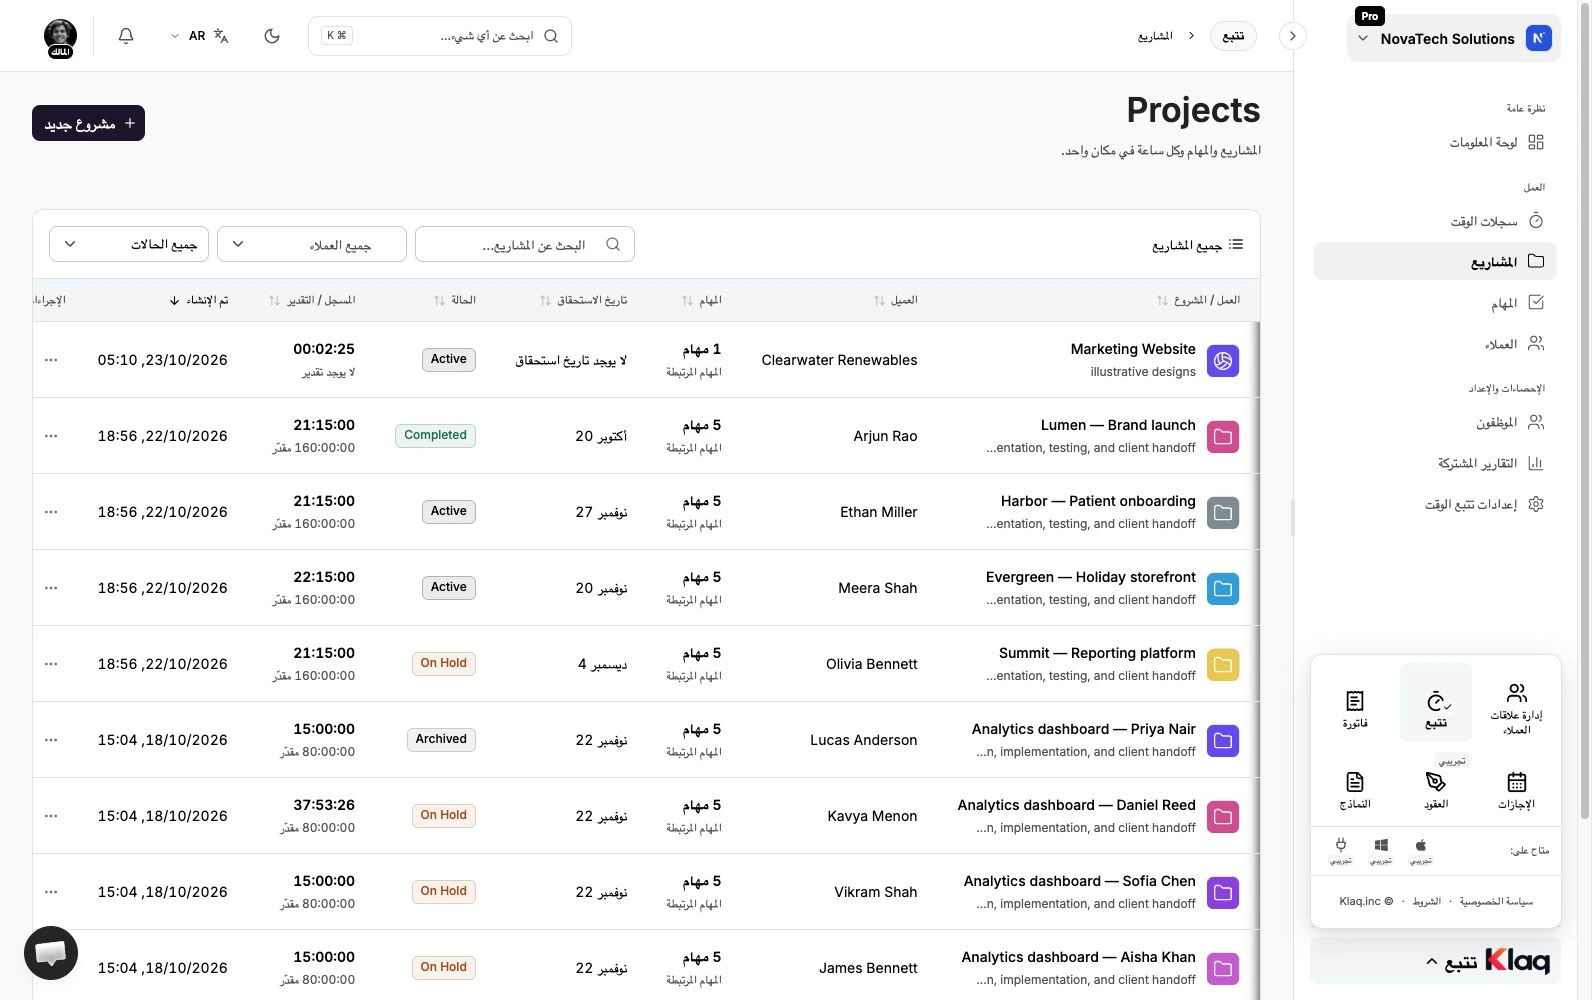The image size is (1592, 1000).
Task: Click the البحث عن المشاريع search field
Action: coord(525,244)
